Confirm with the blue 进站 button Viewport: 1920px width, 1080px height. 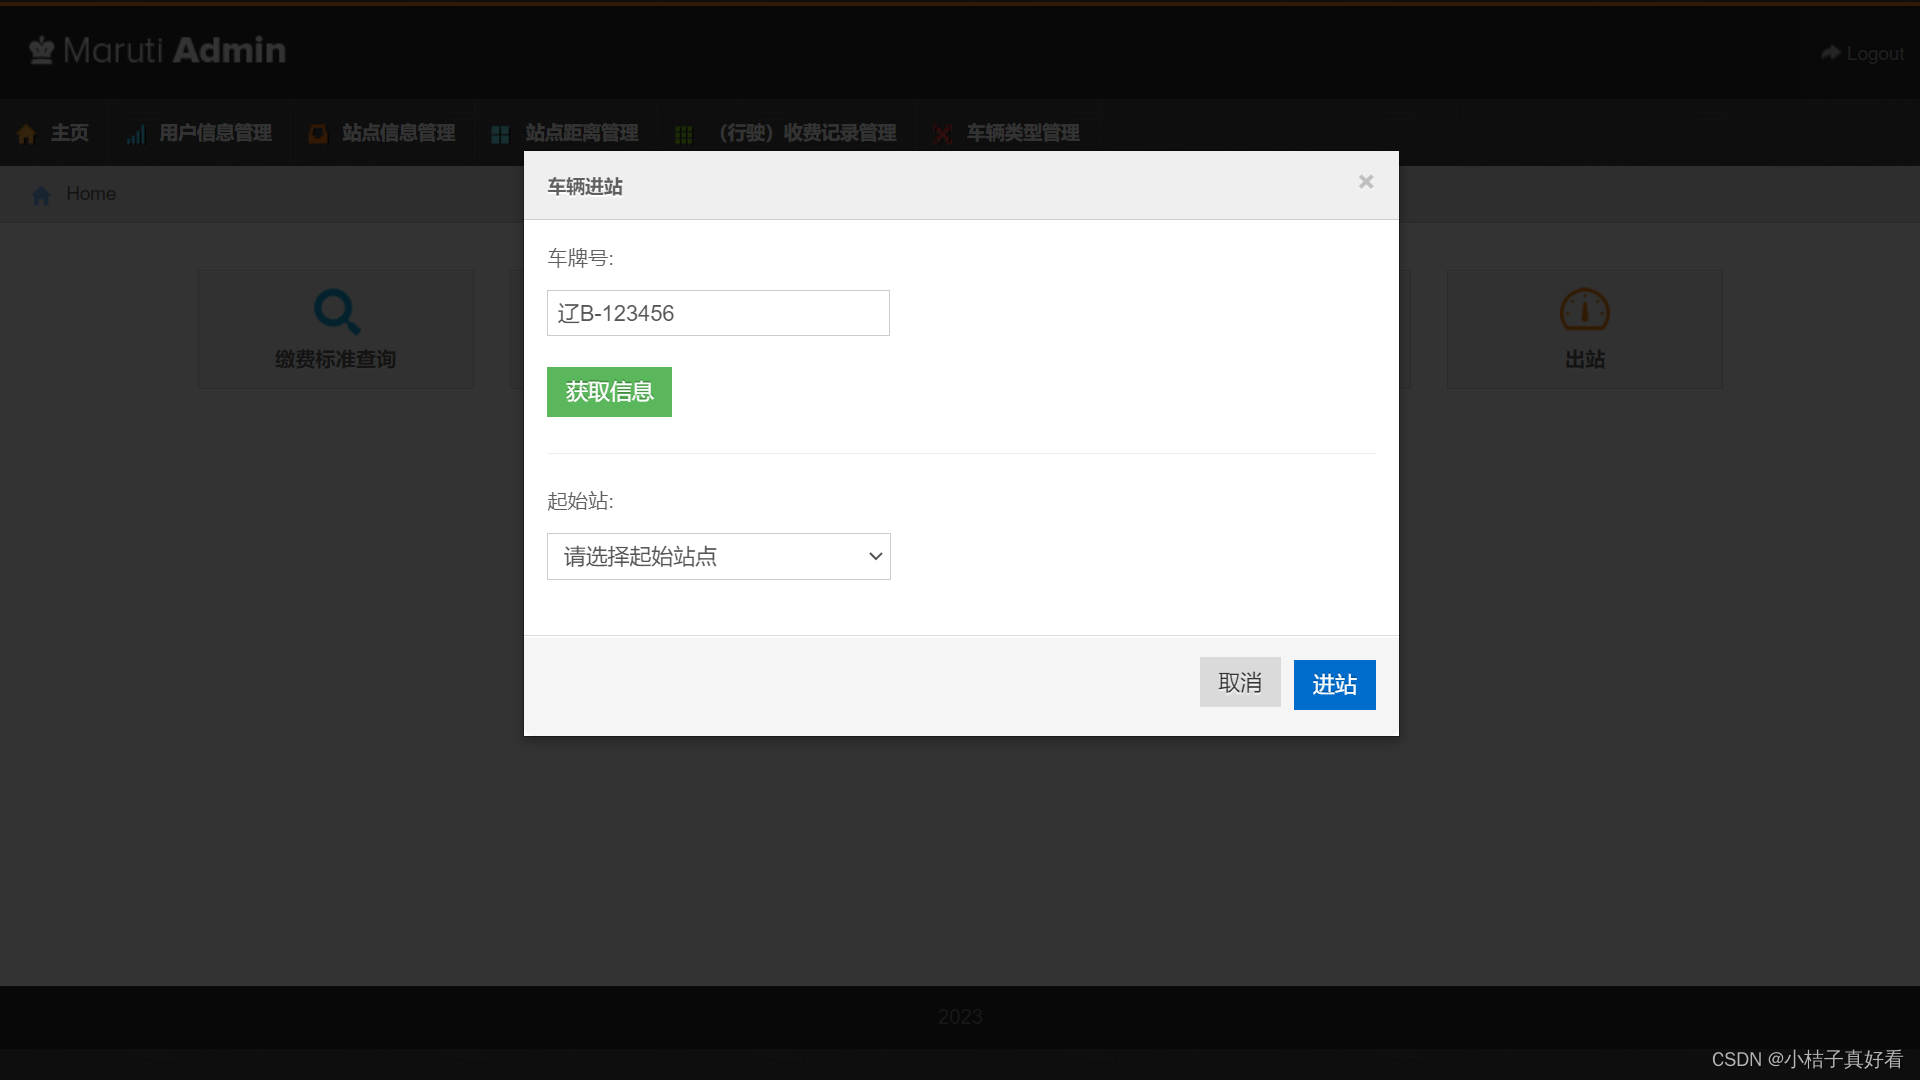[1334, 684]
